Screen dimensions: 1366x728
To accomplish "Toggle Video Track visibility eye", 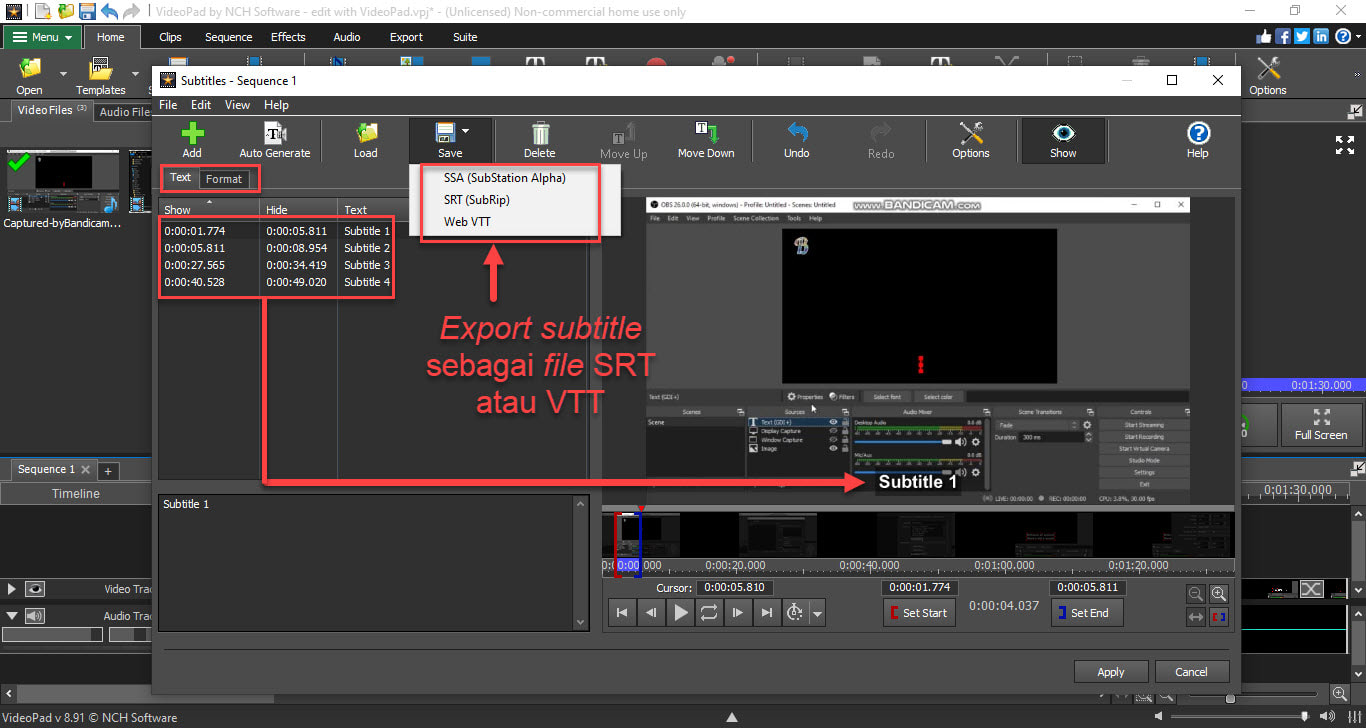I will 35,589.
